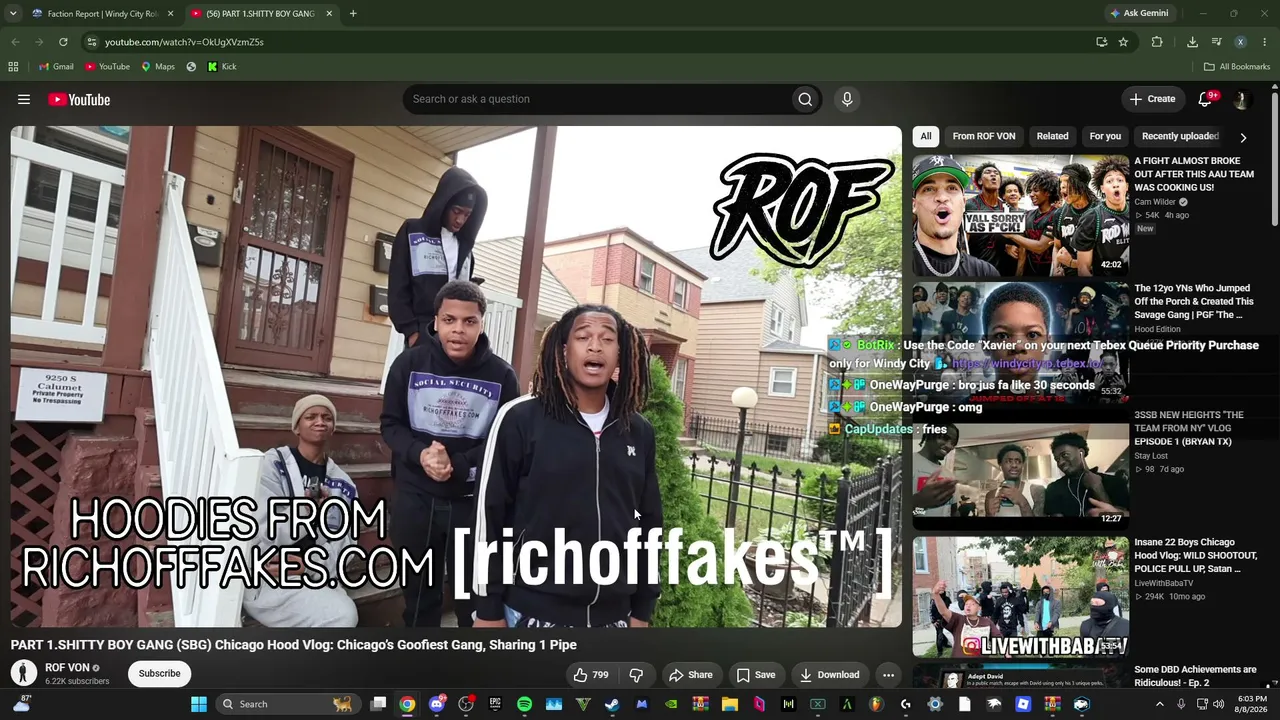Open the YouTube guide hamburger menu
Screen dimensions: 1280x720
(x=24, y=99)
